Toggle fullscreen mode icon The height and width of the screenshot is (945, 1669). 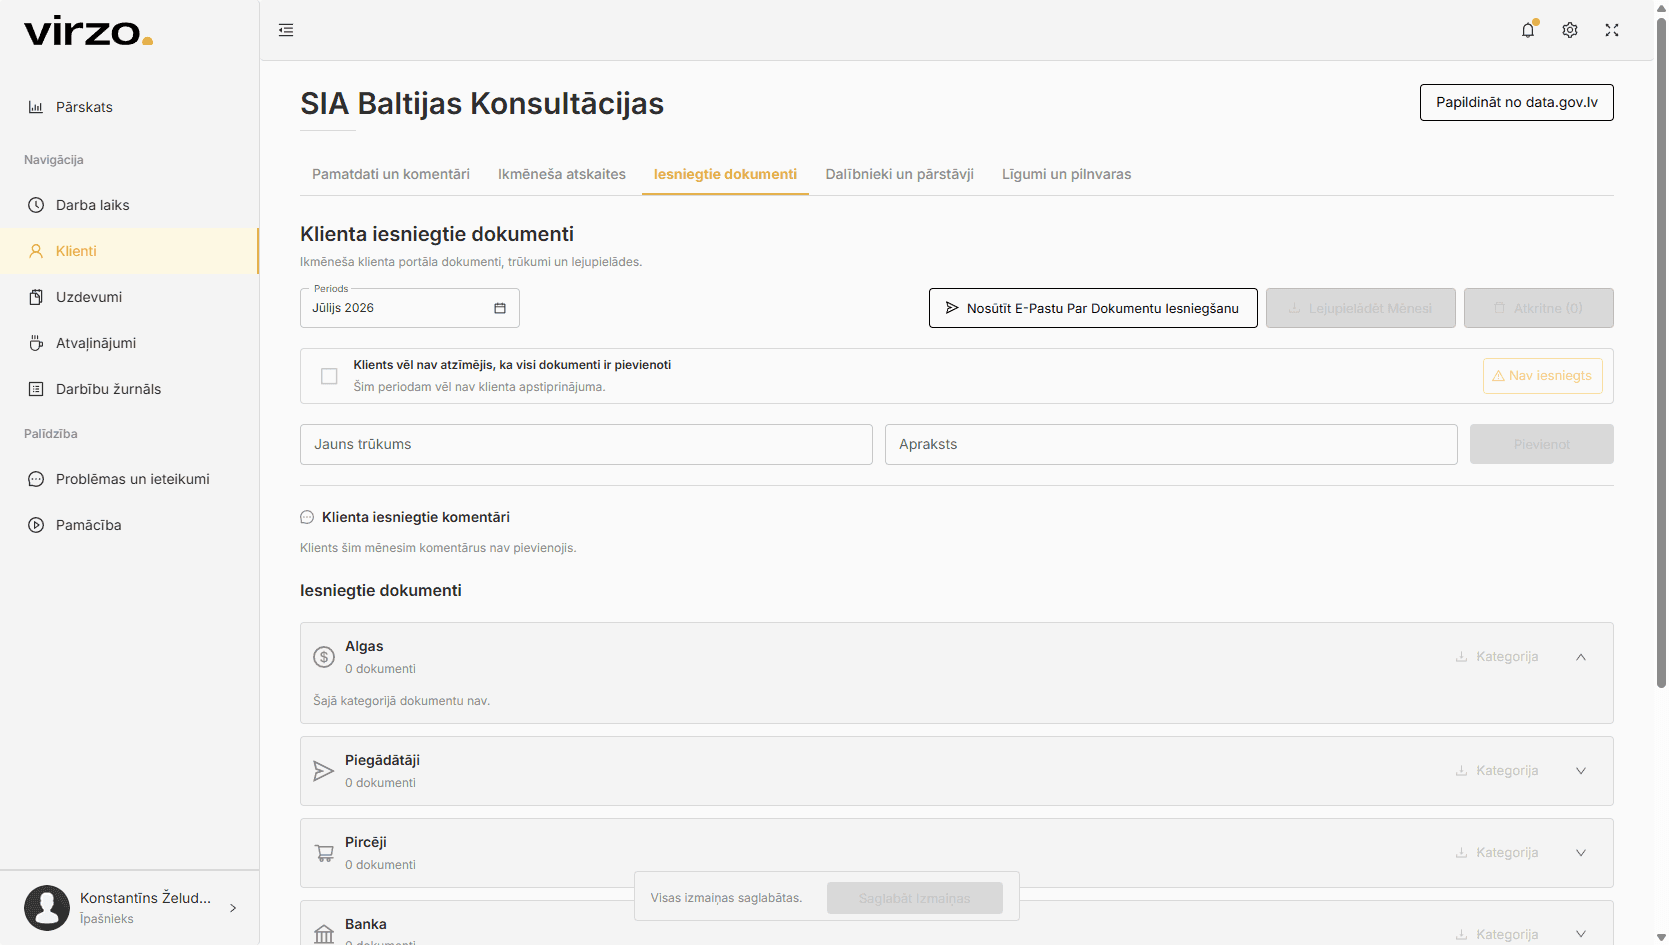pos(1612,30)
